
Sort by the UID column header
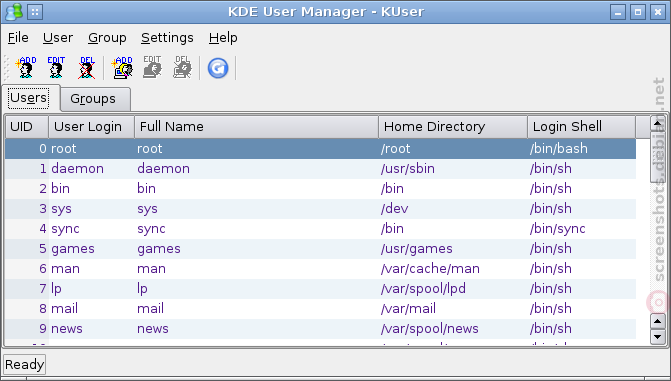[x=27, y=127]
